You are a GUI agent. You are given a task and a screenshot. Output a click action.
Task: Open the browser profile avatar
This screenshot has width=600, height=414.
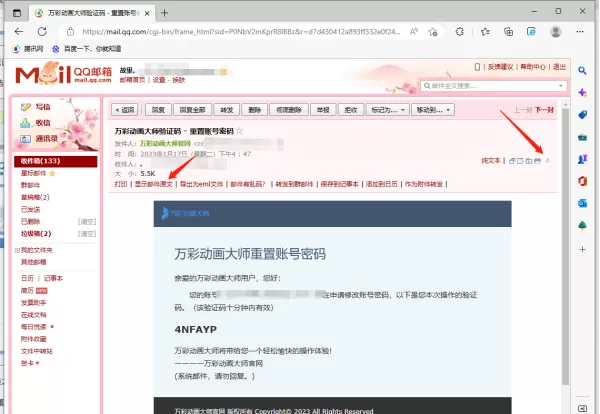(555, 32)
